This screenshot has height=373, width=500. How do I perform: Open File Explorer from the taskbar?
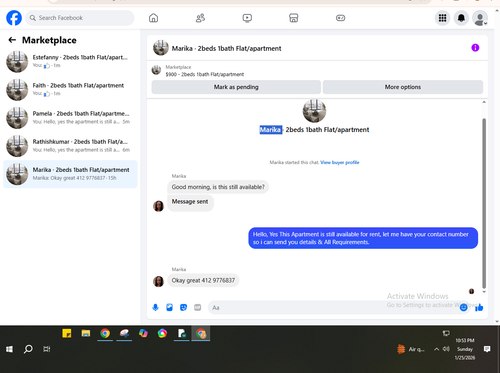[x=86, y=333]
